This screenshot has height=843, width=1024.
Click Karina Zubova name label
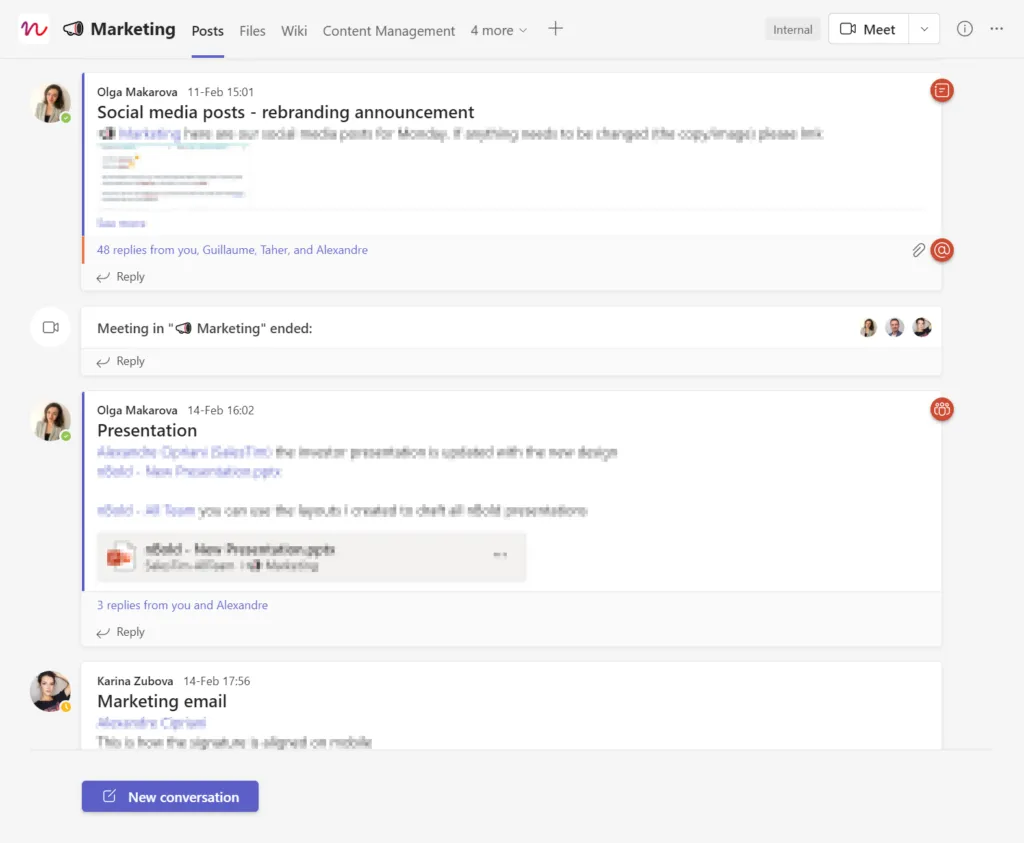[135, 681]
